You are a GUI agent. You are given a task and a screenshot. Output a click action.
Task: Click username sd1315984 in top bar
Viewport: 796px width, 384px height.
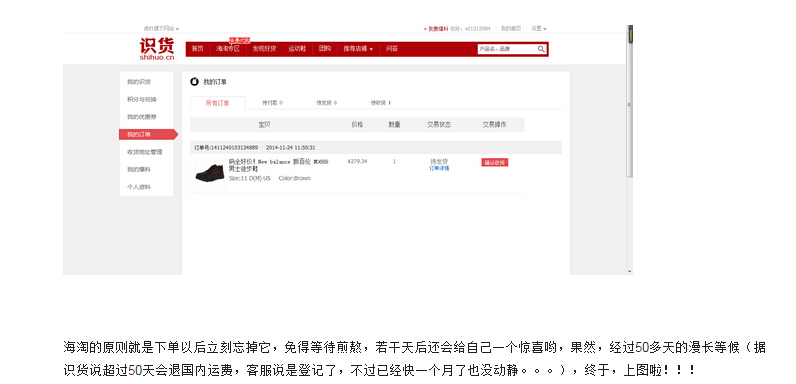477,29
